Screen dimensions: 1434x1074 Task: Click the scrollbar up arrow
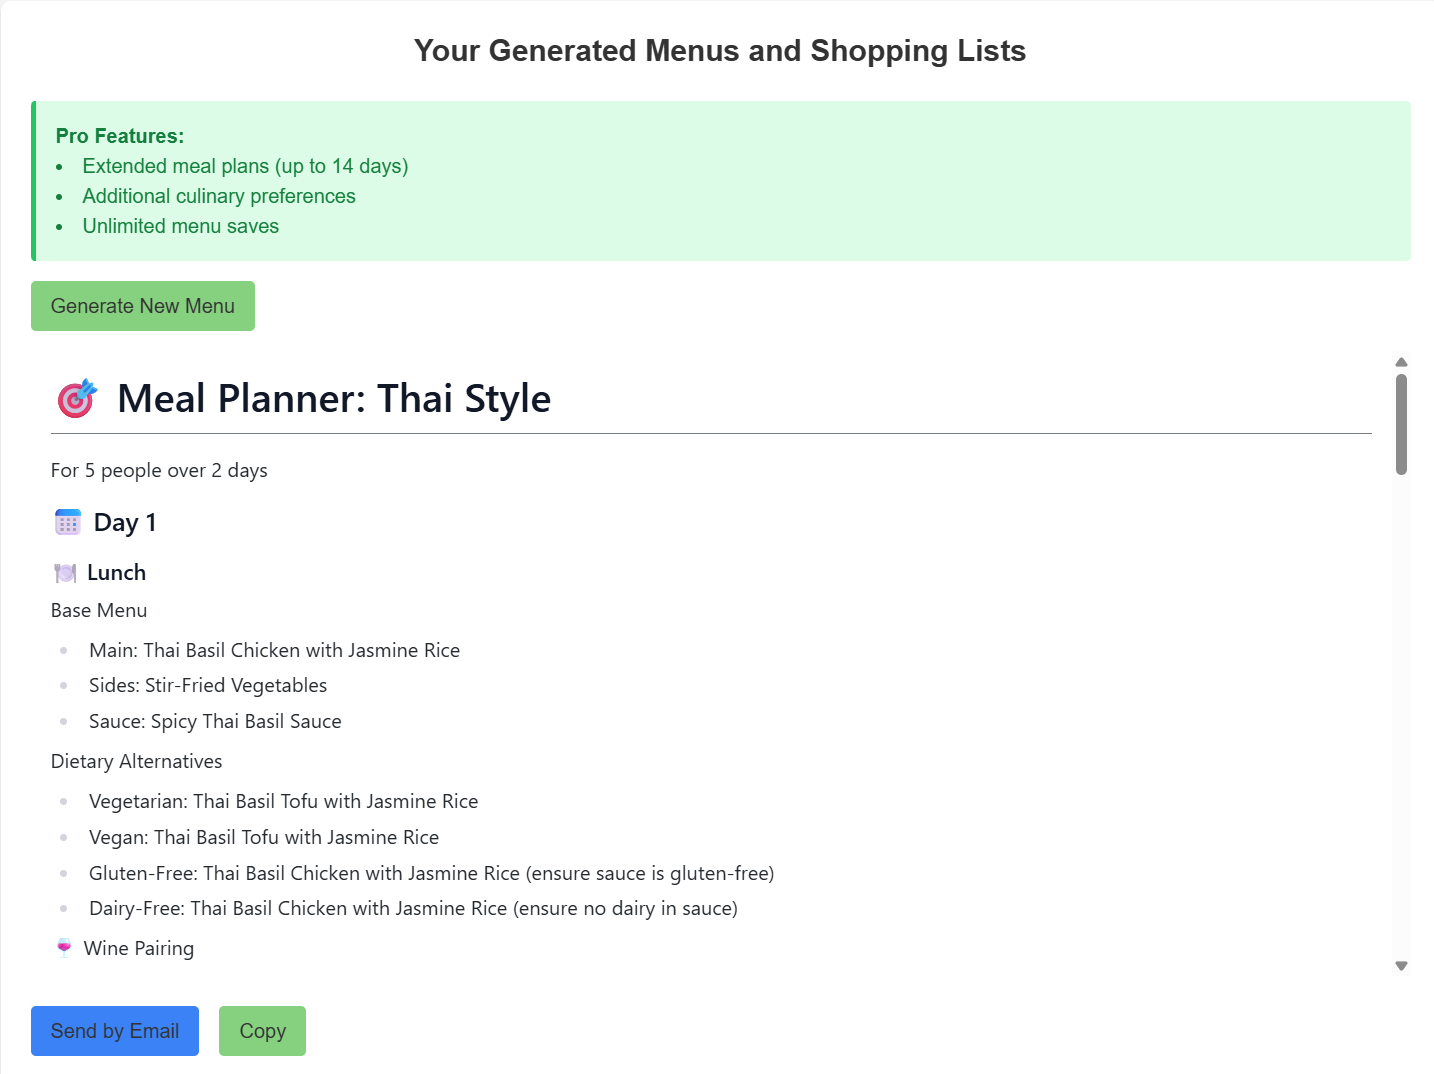click(x=1401, y=362)
